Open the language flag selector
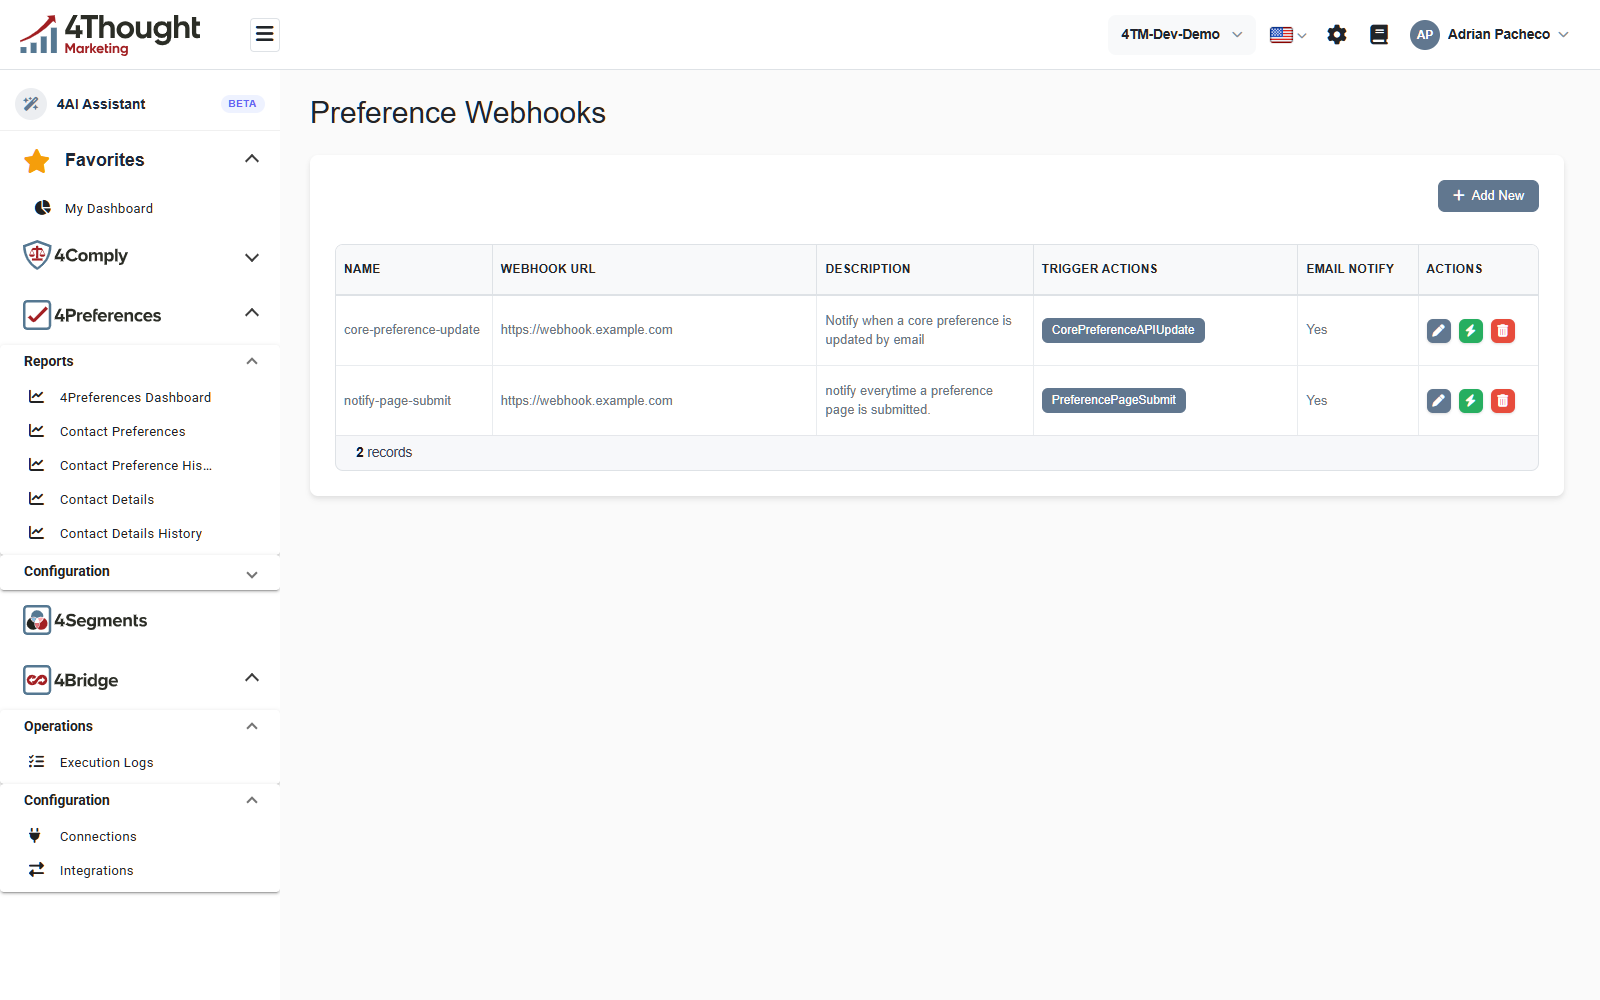The height and width of the screenshot is (1000, 1600). point(1288,35)
